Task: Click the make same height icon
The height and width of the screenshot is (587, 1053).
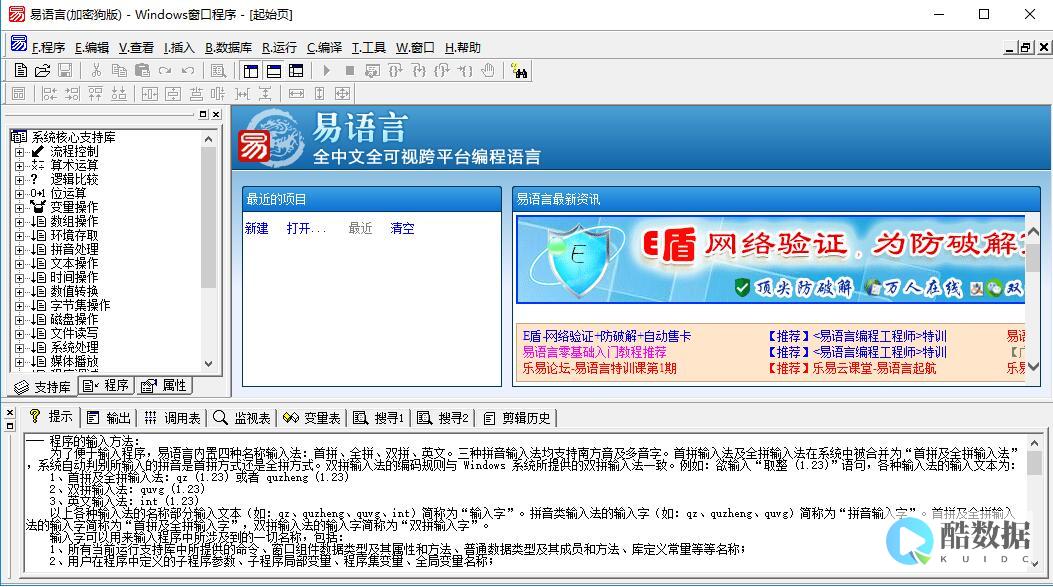Action: point(320,93)
